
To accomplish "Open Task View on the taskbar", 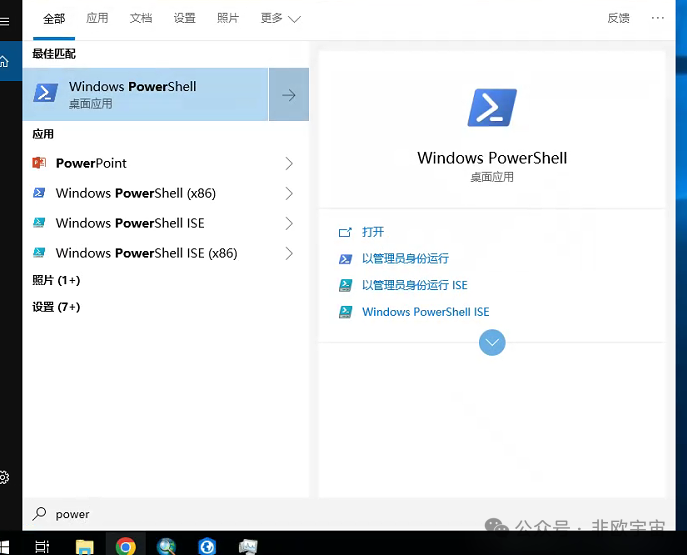I will pos(42,547).
